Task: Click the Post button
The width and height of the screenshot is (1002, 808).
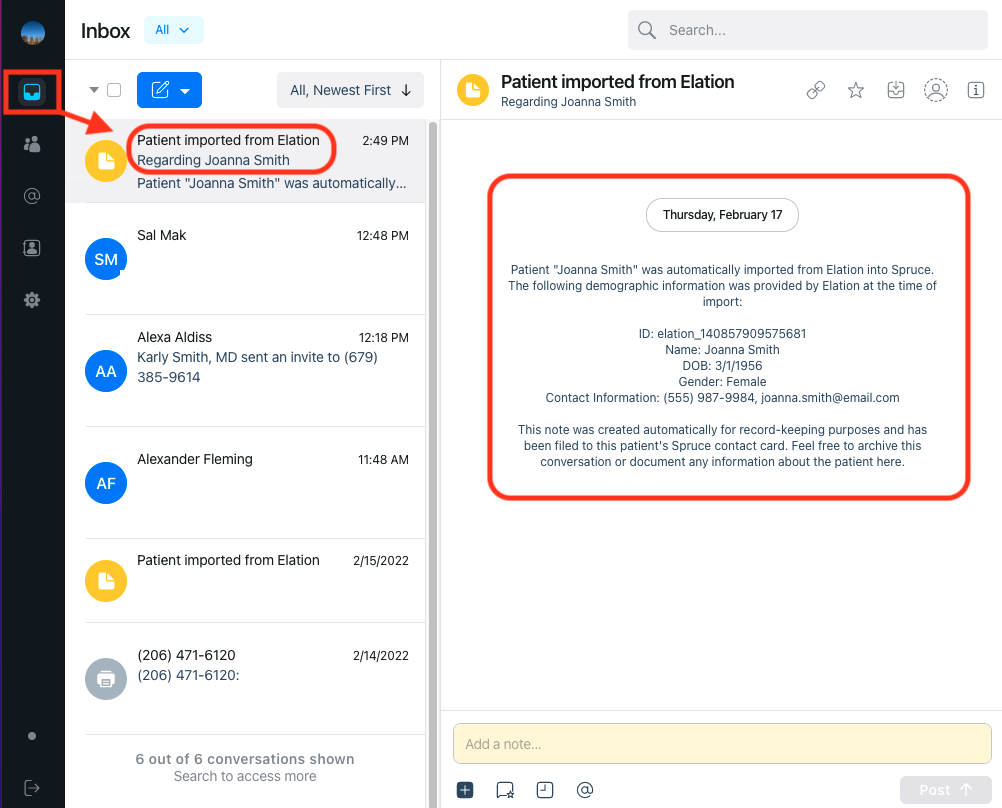Action: tap(946, 790)
